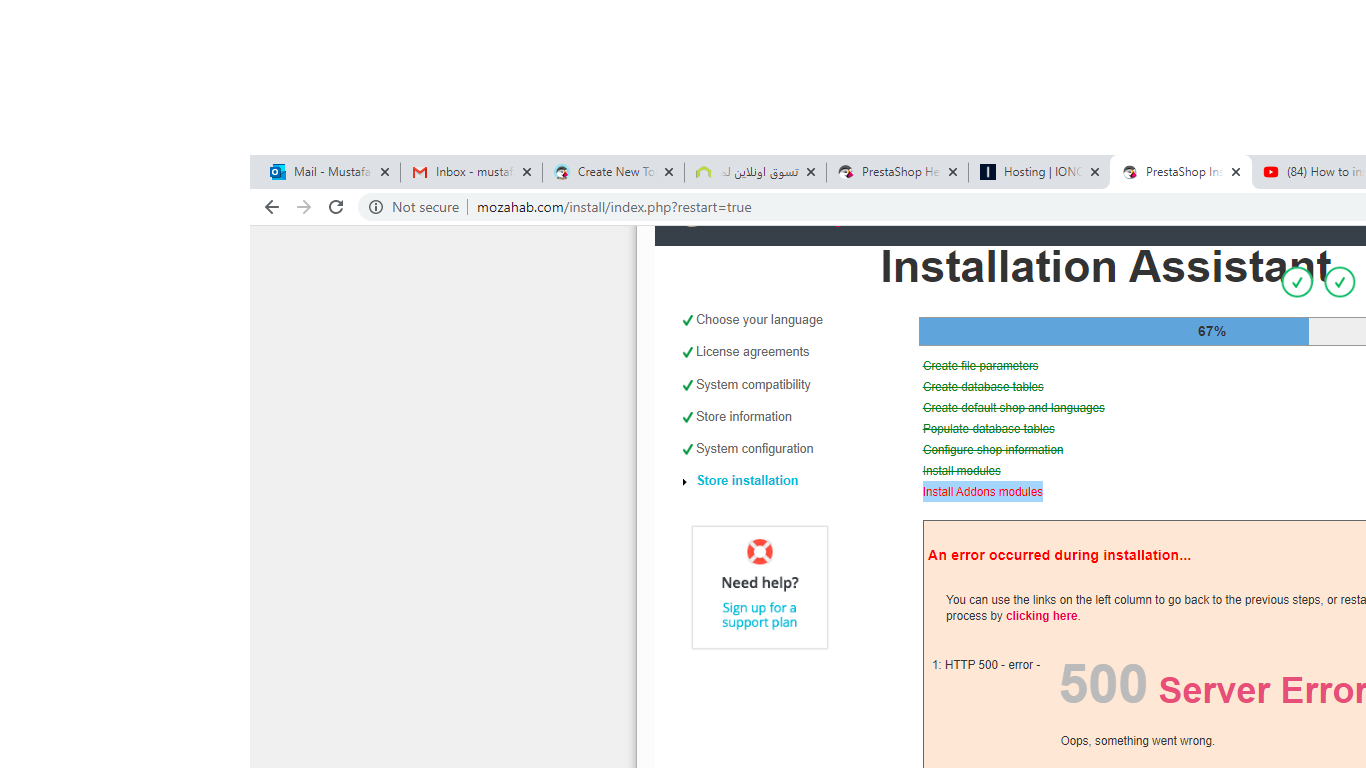Close the Hosting IONOS tab
This screenshot has width=1366, height=768.
point(1095,172)
